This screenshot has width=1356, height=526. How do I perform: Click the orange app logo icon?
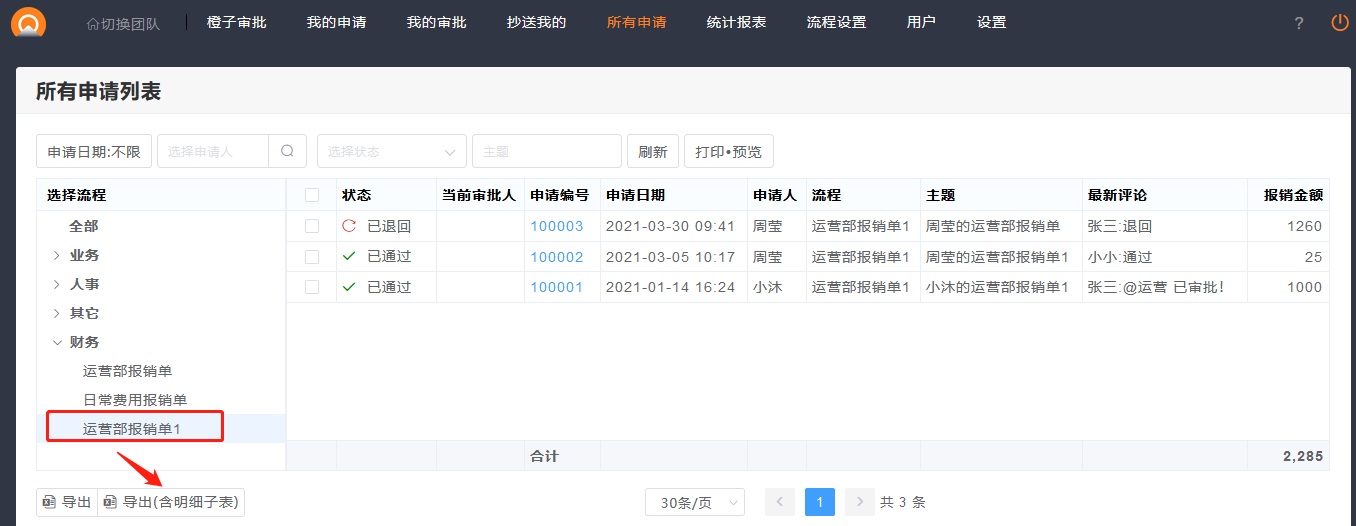[x=28, y=22]
